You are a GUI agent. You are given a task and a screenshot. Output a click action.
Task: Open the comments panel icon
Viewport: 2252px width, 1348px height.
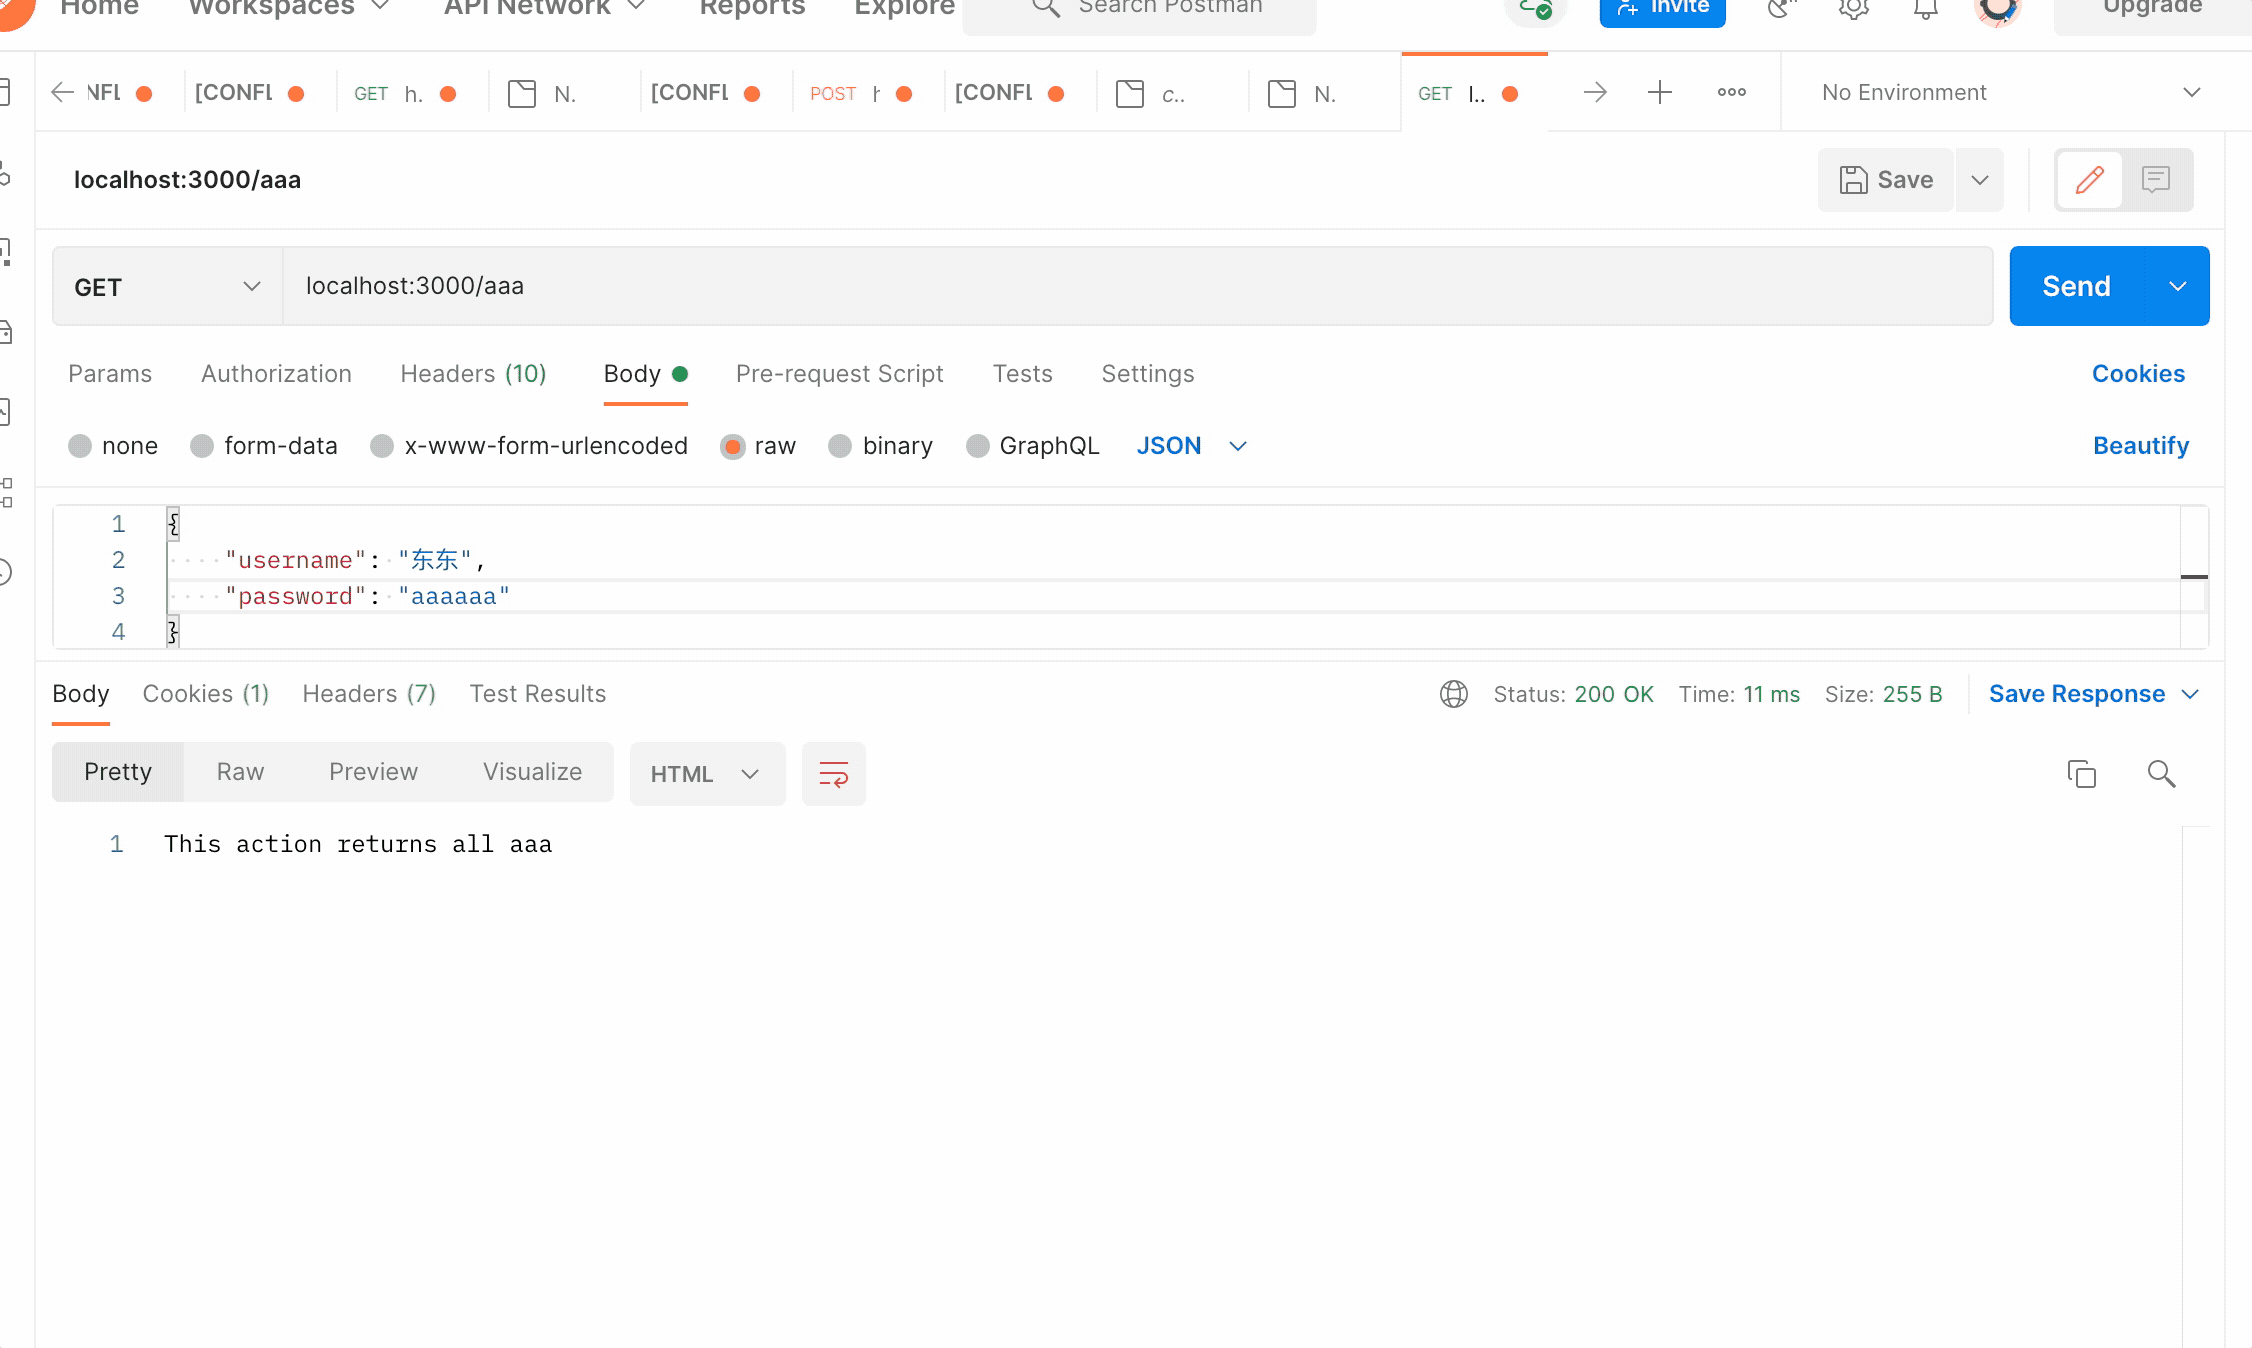[x=2157, y=180]
